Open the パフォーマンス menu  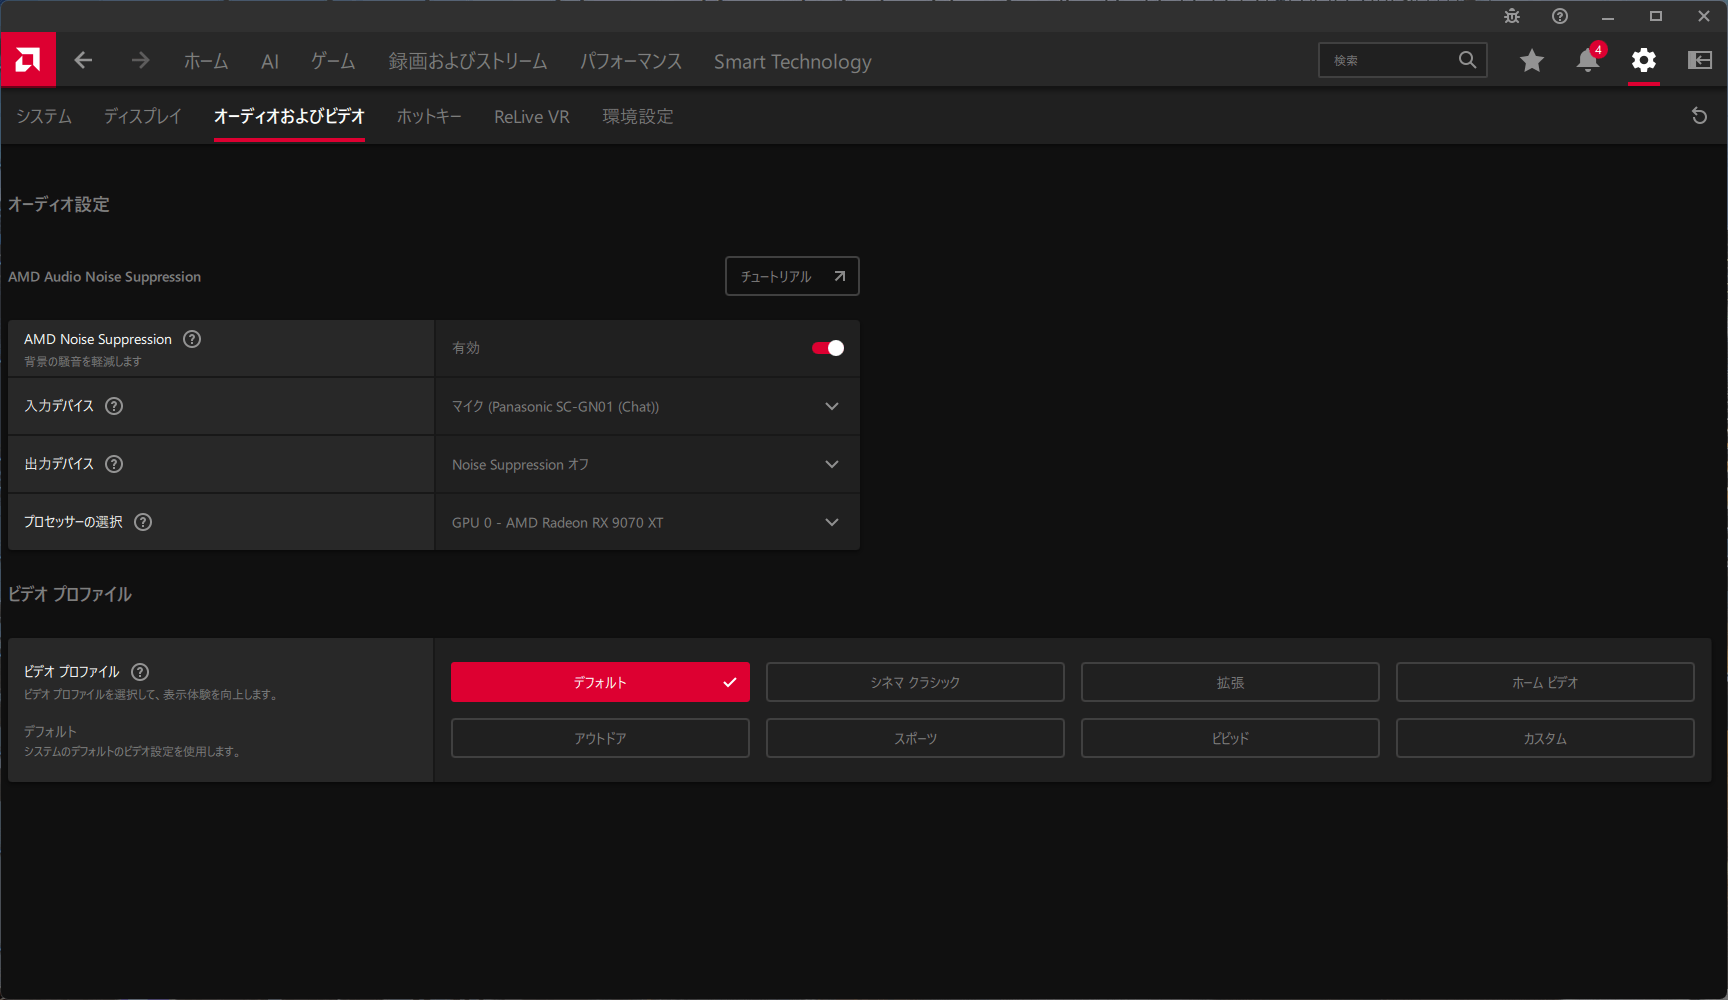(630, 61)
